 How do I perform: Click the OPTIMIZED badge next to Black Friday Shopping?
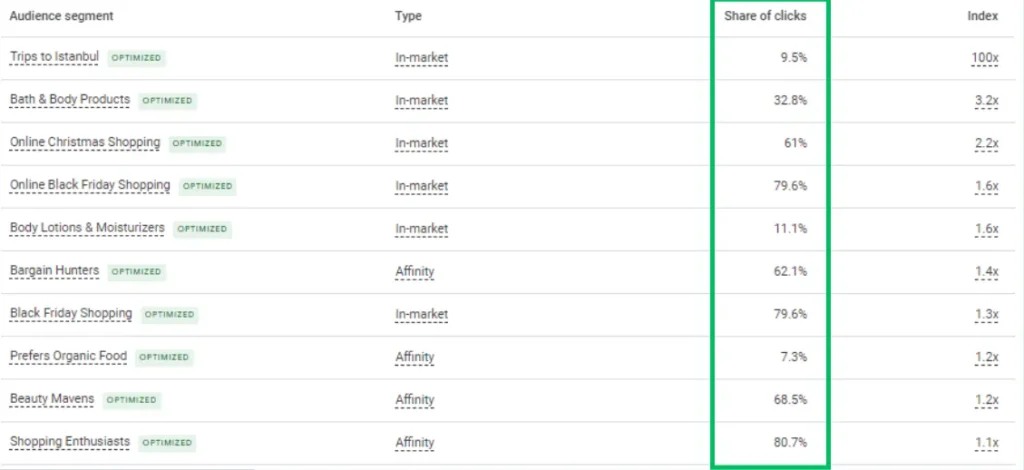tap(169, 315)
